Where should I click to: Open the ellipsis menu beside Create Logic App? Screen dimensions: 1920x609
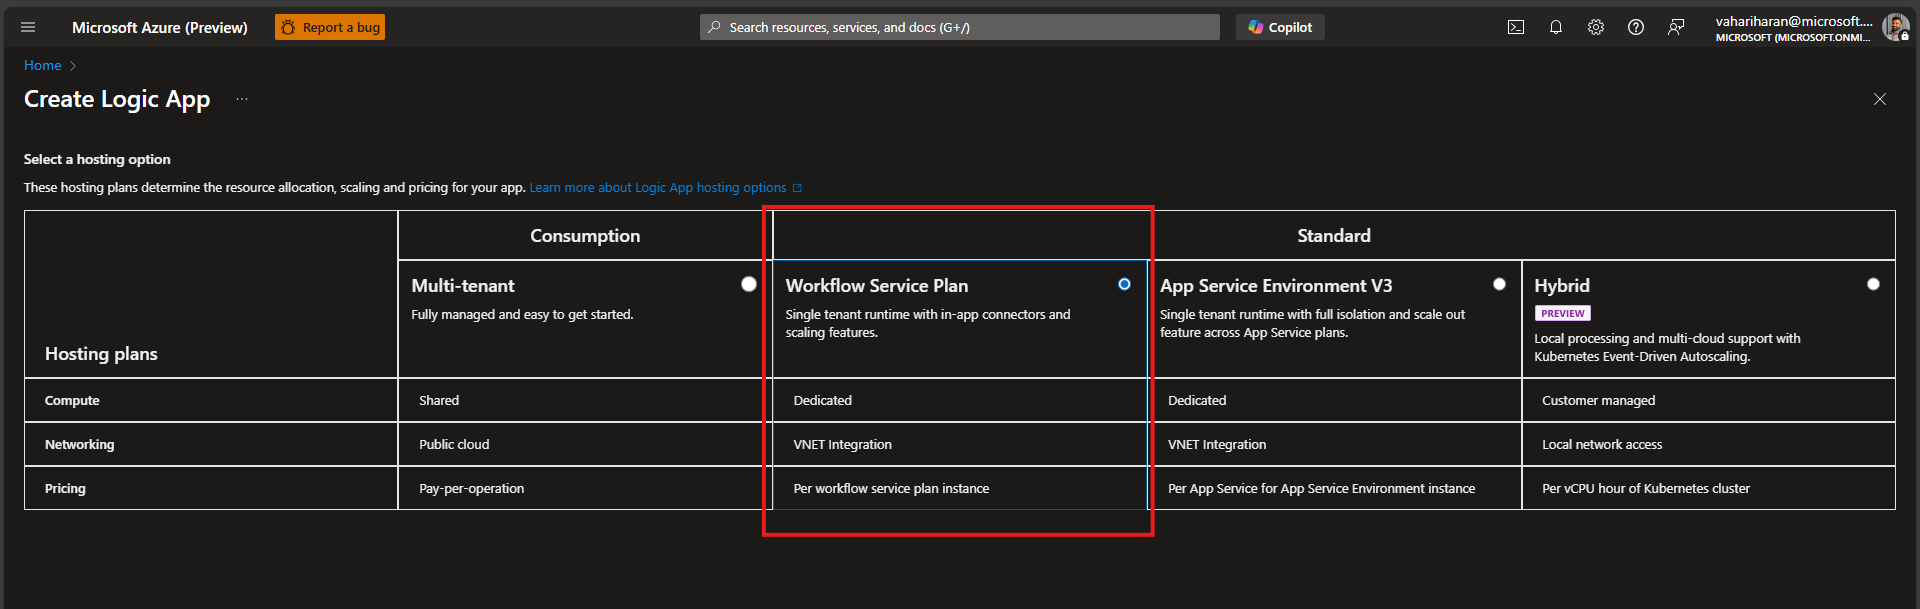point(242,99)
